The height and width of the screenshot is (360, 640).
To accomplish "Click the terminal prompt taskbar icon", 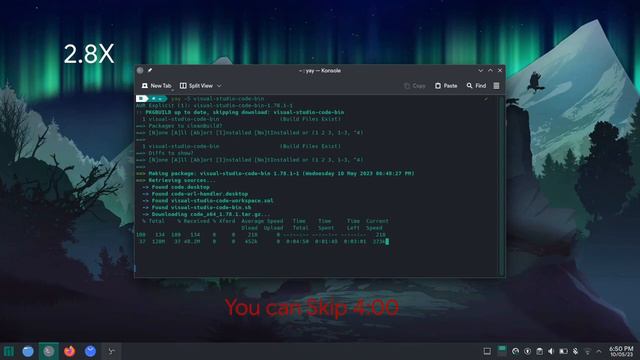I will pos(111,351).
